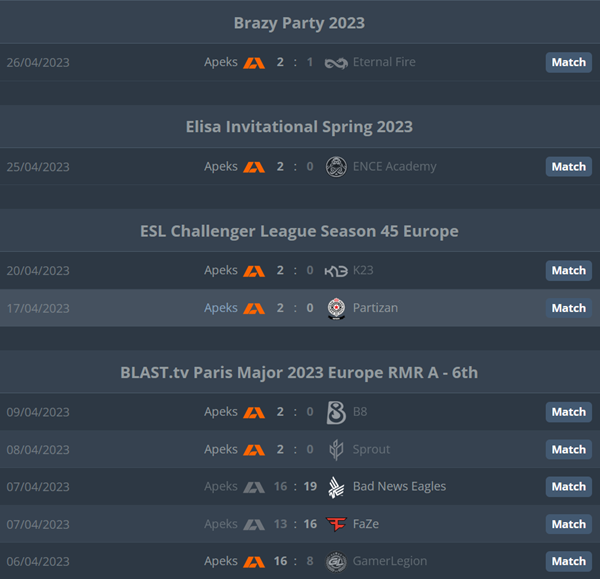The image size is (600, 579).
Task: Open Match for Apeks vs K23
Action: tap(569, 271)
